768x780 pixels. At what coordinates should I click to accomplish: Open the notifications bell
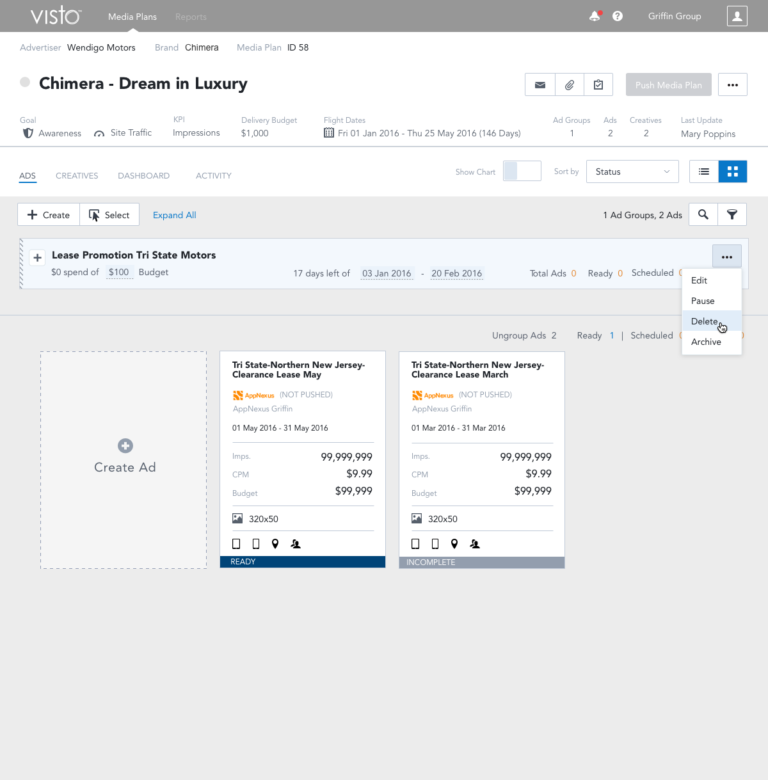pyautogui.click(x=595, y=16)
